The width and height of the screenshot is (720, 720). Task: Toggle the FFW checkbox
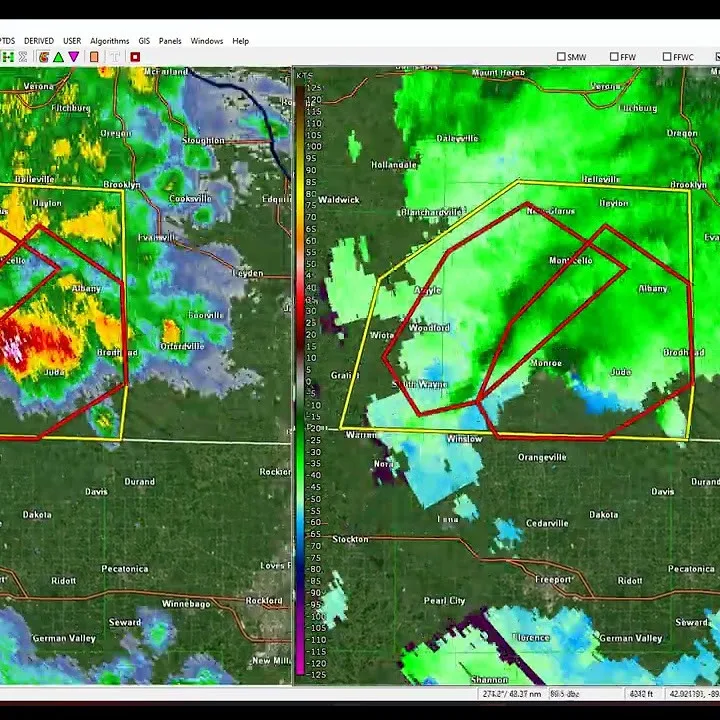614,57
